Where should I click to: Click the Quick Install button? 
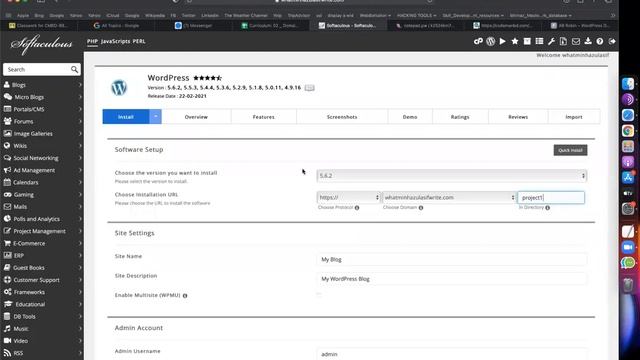pyautogui.click(x=570, y=150)
